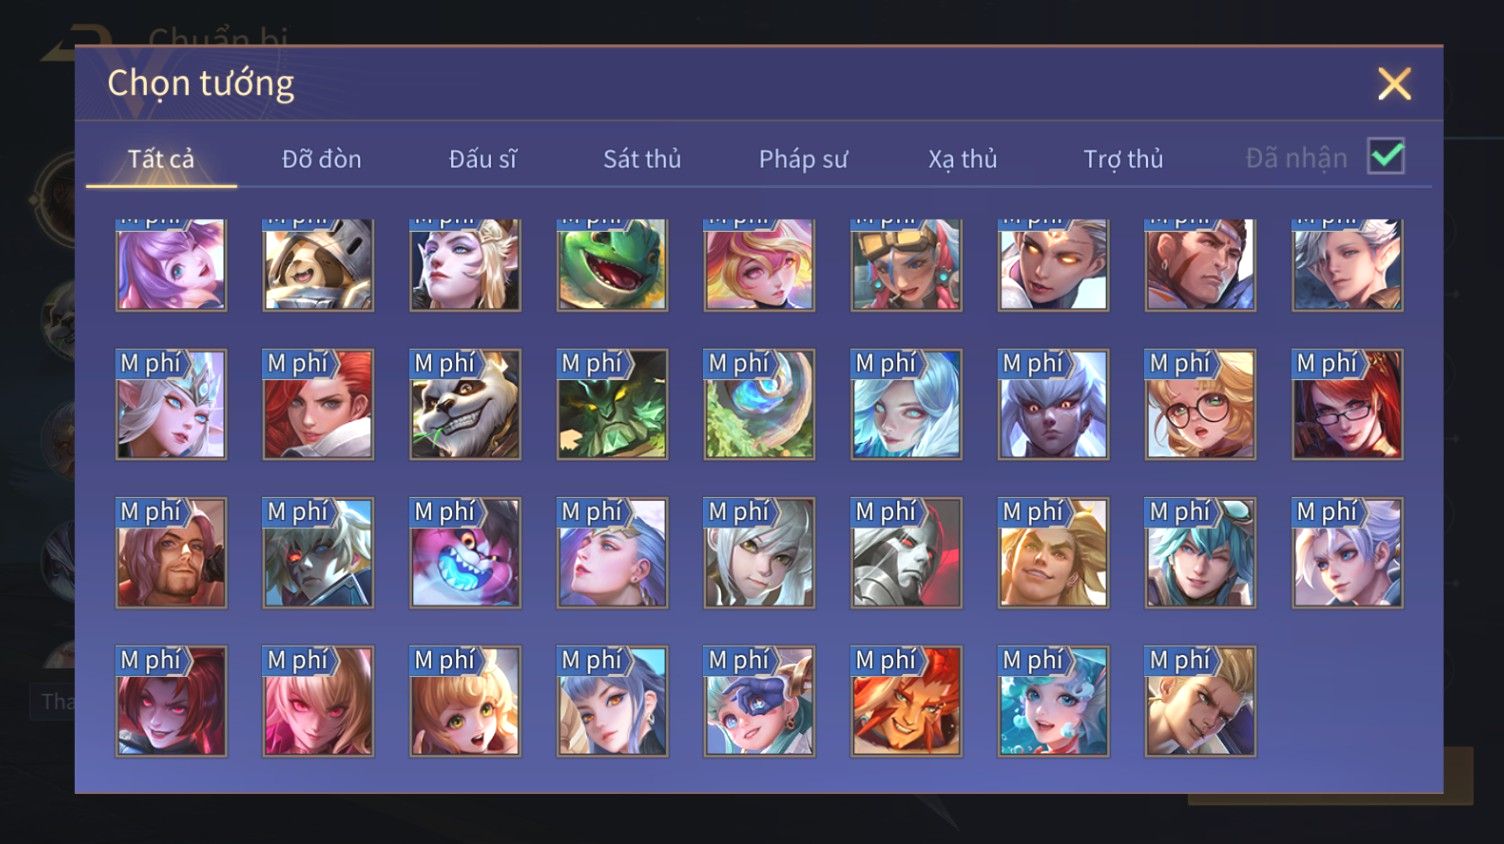Pick the blonde girl with round glasses
This screenshot has height=844, width=1504.
click(1200, 404)
